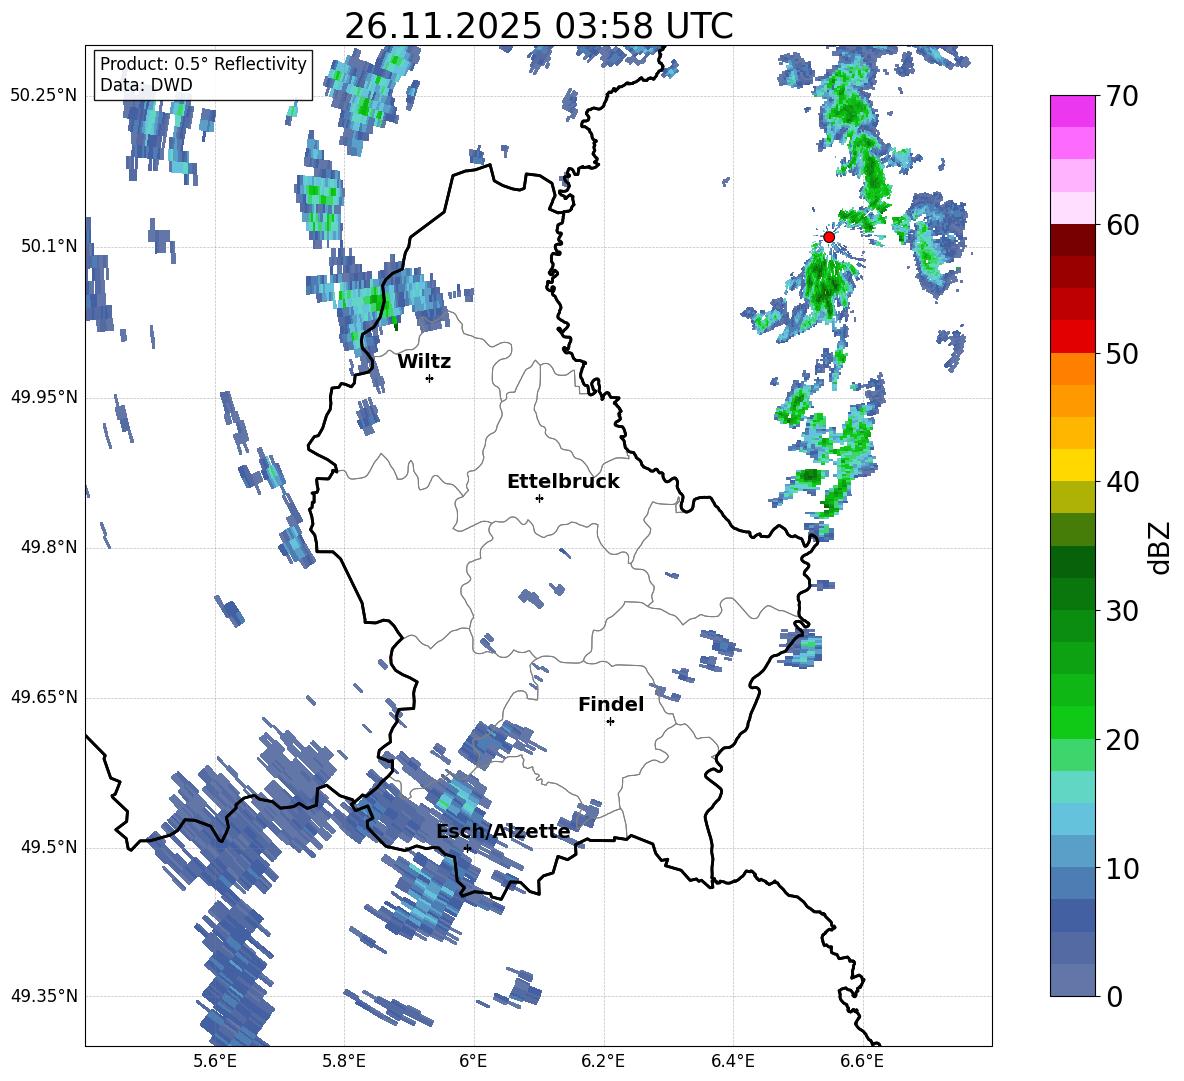The image size is (1184, 1081).
Task: Click the colorbar tick label 30
Action: 1122,611
